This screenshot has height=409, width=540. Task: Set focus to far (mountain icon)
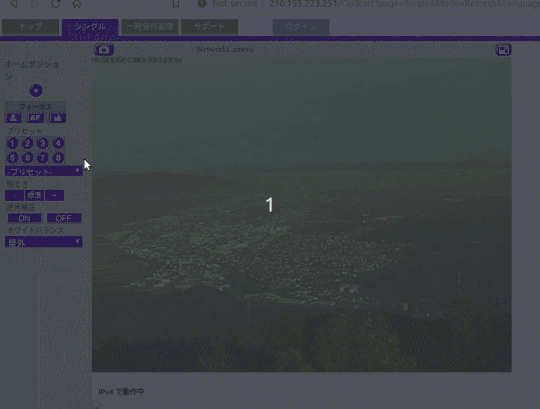pyautogui.click(x=58, y=118)
